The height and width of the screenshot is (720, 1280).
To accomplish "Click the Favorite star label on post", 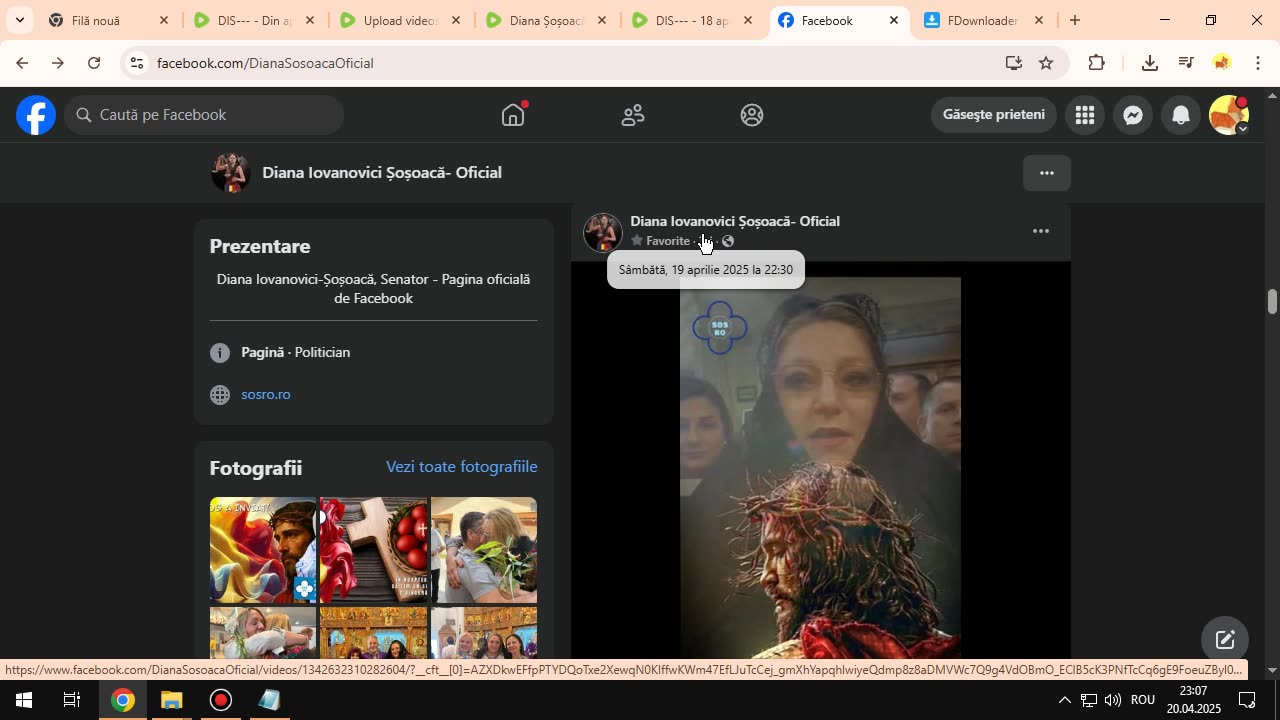I will click(661, 241).
